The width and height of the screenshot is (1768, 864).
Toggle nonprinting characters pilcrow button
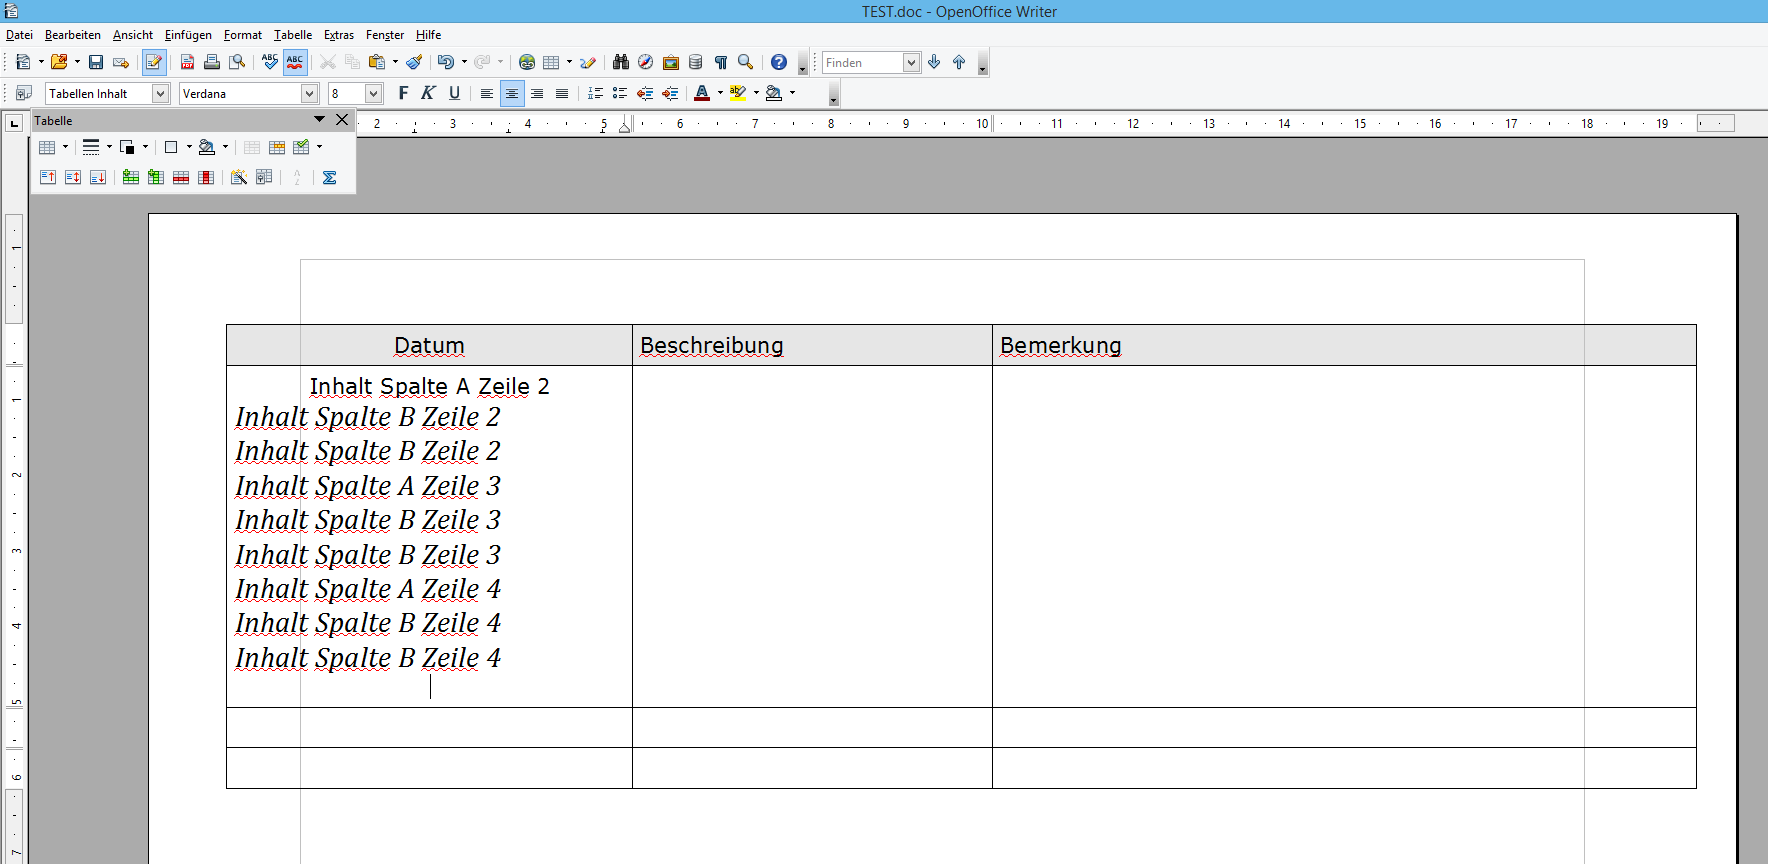[720, 63]
